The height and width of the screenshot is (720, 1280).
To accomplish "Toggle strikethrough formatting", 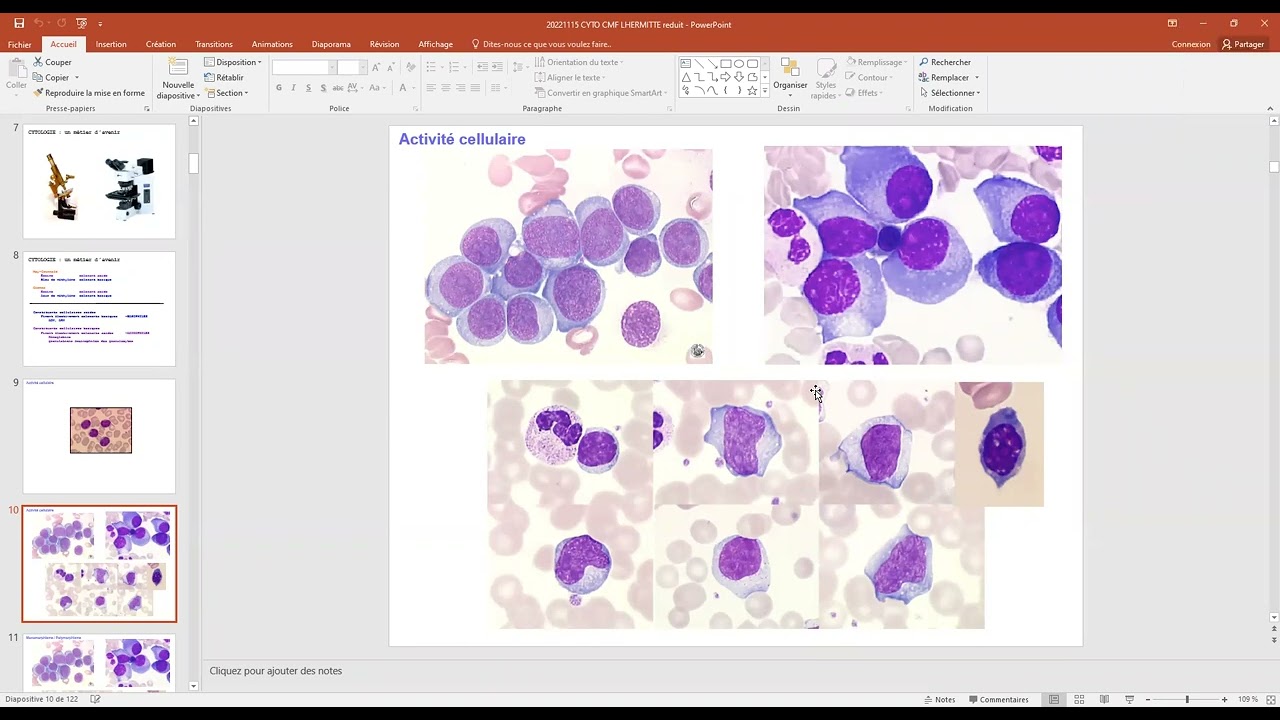I will click(336, 88).
